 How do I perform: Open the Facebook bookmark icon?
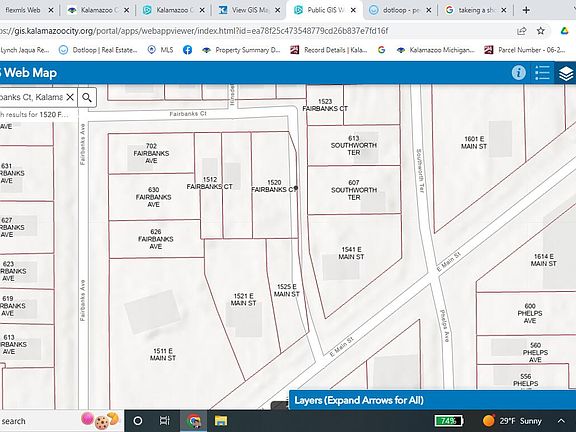[187, 50]
